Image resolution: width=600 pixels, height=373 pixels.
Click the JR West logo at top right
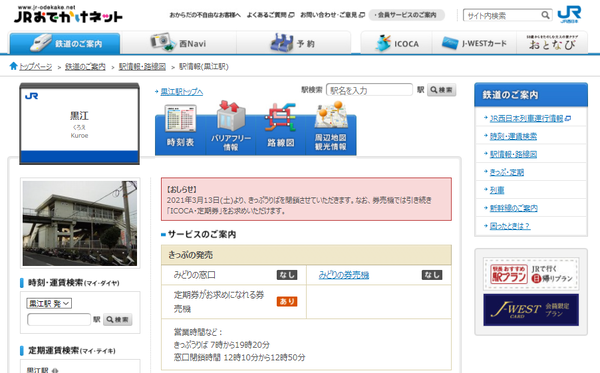(569, 14)
